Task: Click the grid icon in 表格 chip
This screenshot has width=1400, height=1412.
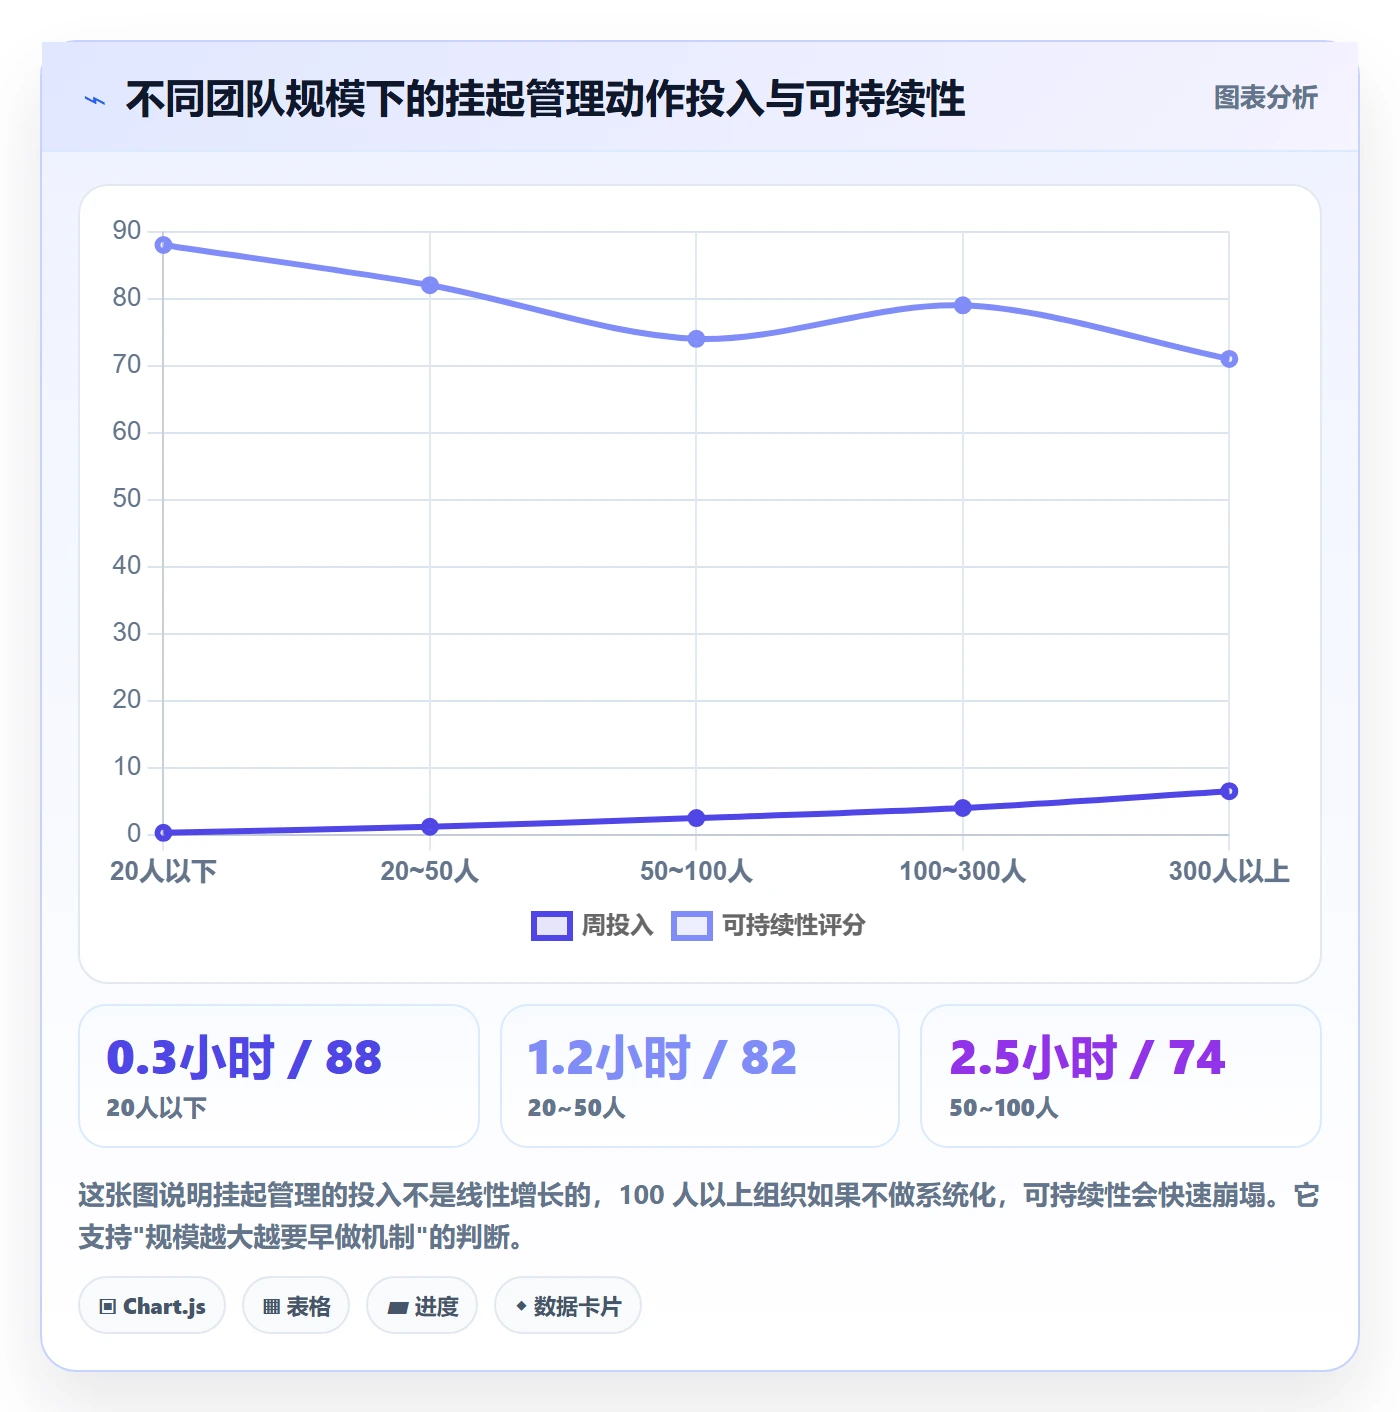Action: pyautogui.click(x=271, y=1306)
